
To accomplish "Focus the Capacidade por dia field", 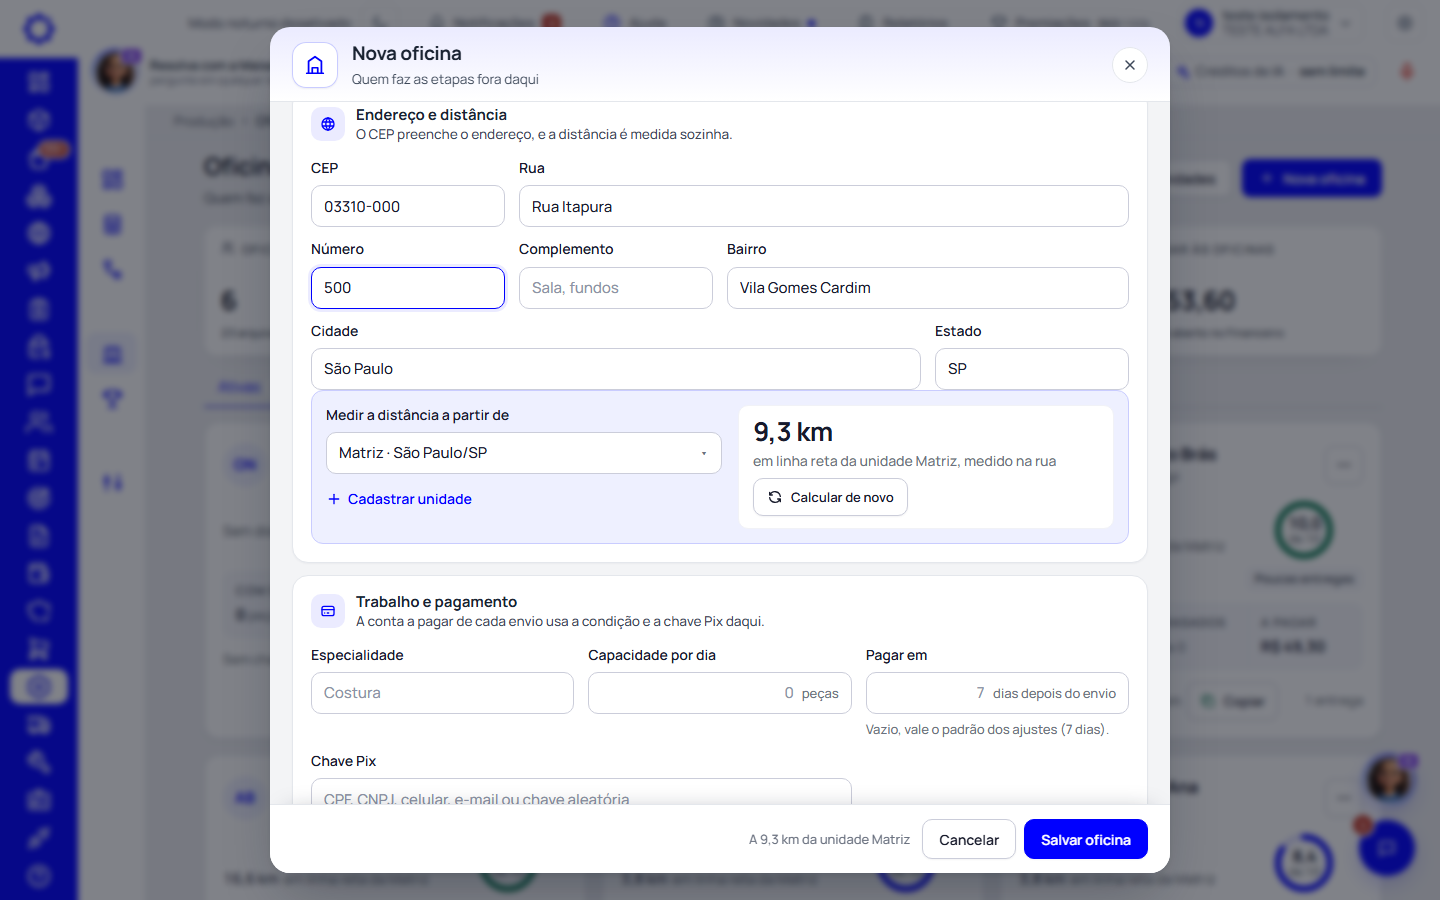I will [x=720, y=693].
